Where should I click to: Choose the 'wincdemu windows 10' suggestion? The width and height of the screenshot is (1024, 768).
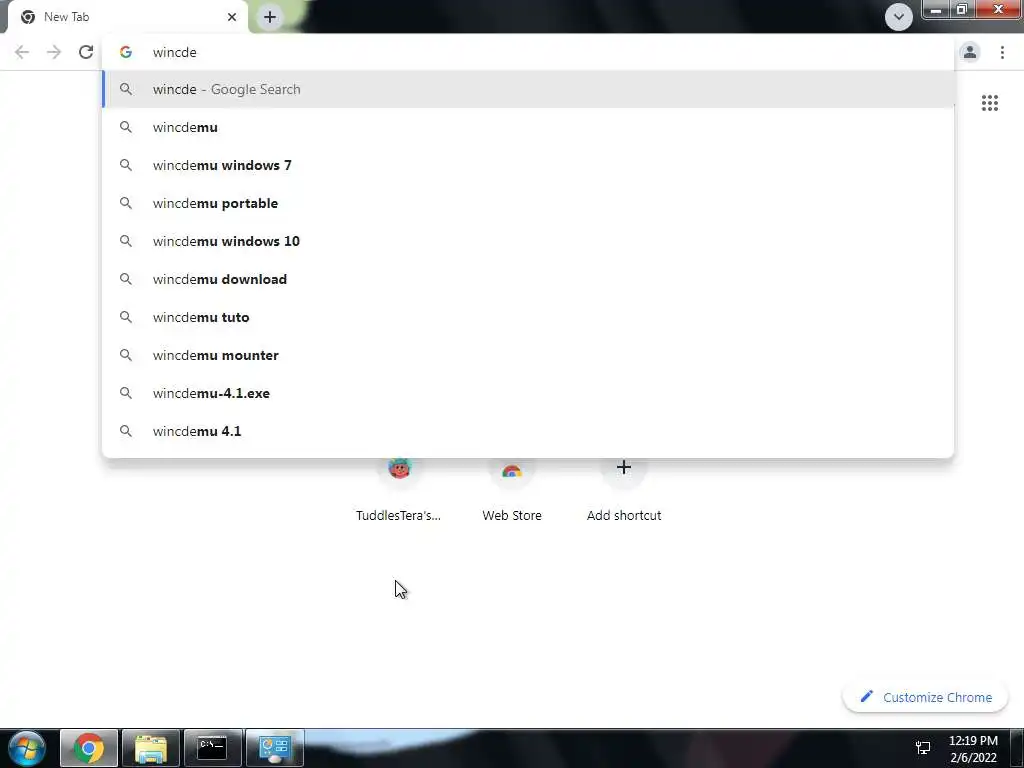pyautogui.click(x=528, y=241)
